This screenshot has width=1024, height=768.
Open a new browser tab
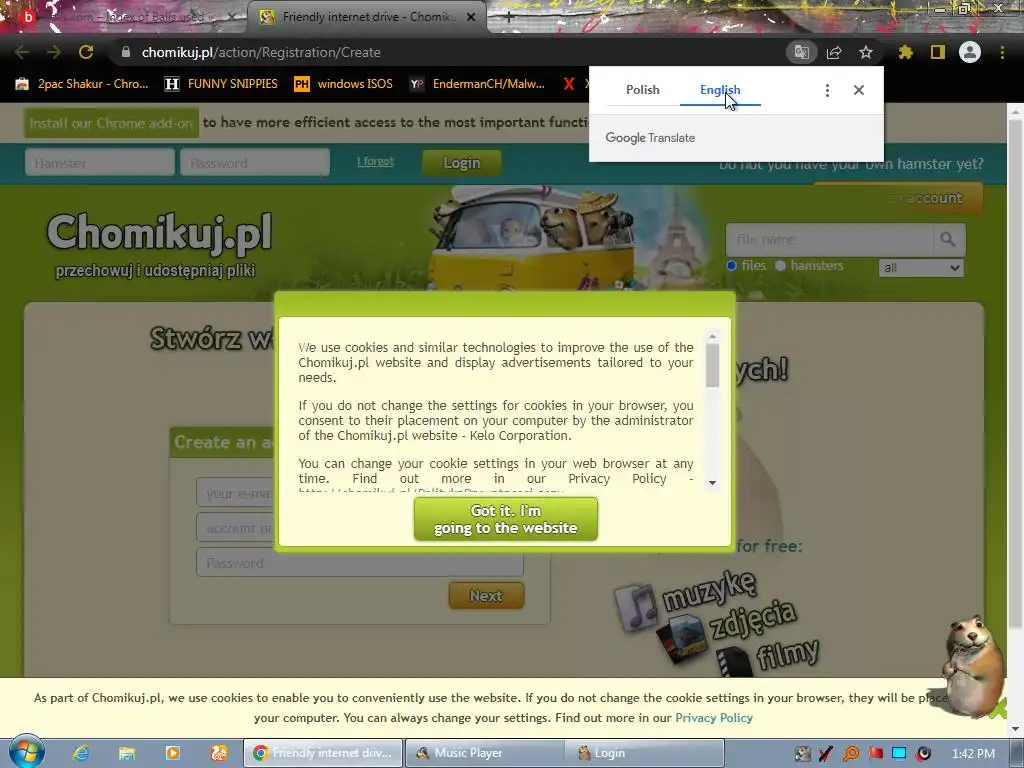(509, 17)
